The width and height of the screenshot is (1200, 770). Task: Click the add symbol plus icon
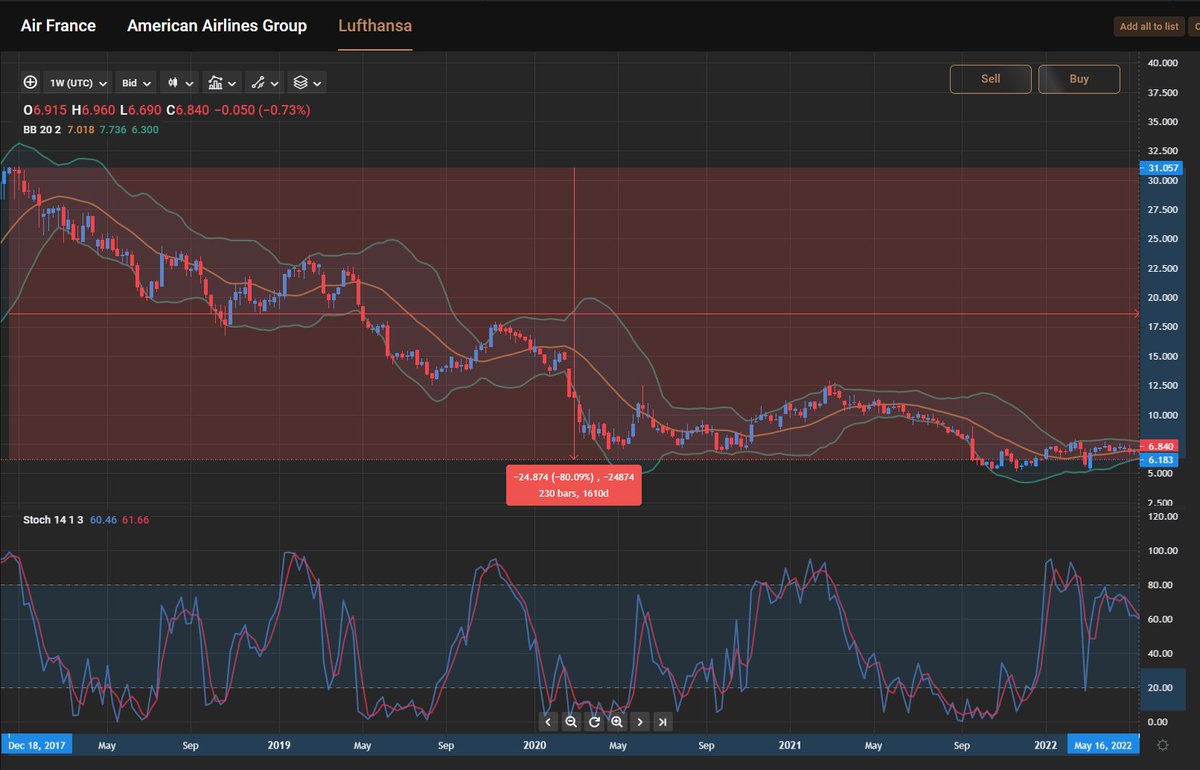[x=31, y=83]
